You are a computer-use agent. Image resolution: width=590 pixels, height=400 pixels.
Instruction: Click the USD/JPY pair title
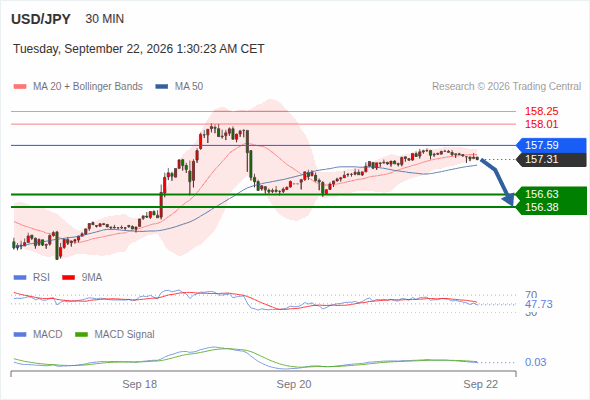point(41,19)
